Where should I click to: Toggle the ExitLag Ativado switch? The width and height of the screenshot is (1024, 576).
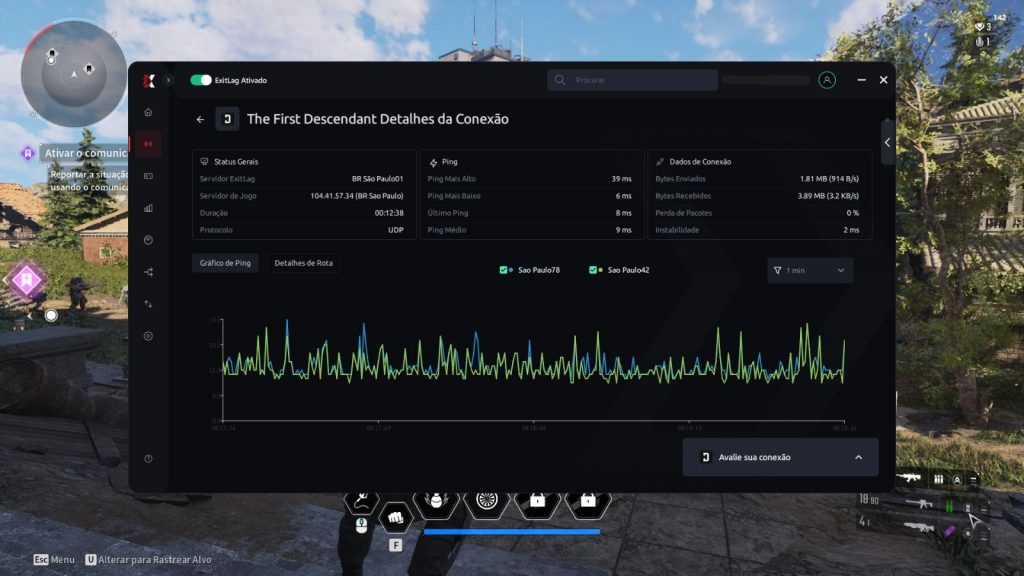point(200,80)
